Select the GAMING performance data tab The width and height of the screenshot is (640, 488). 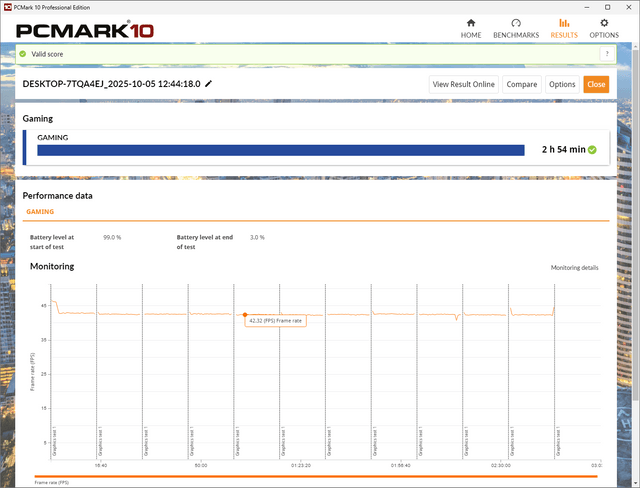tap(40, 212)
